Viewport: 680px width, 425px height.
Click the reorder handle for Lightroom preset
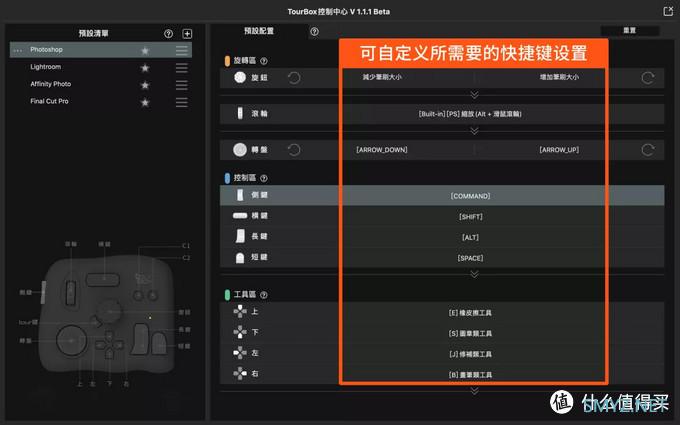[182, 68]
